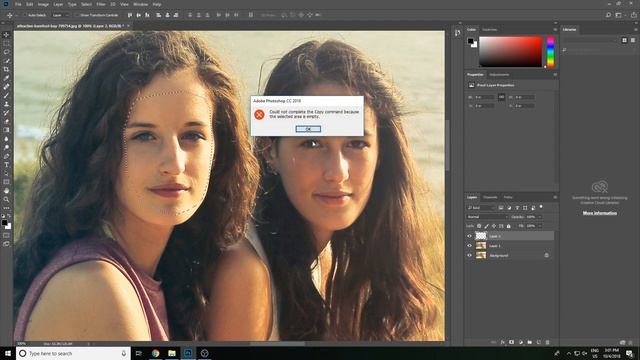Open the workspace switcher icon

[619, 15]
